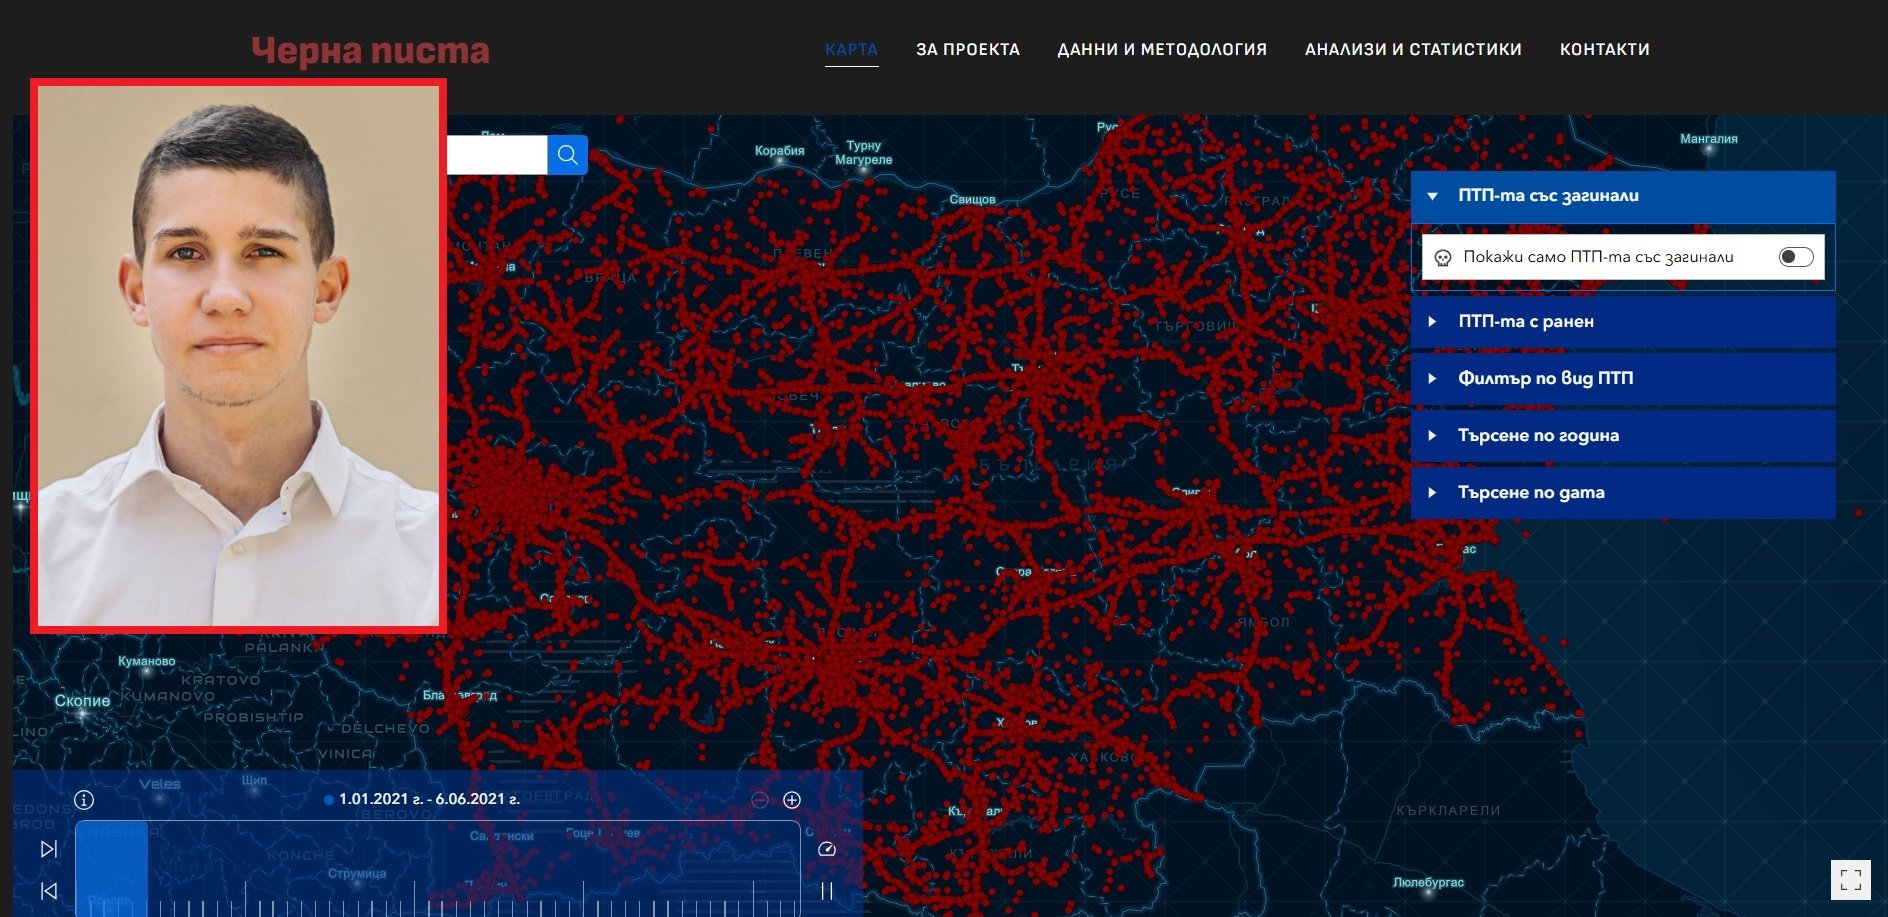
Task: Zoom in the timeline with the plus icon
Action: (x=792, y=800)
